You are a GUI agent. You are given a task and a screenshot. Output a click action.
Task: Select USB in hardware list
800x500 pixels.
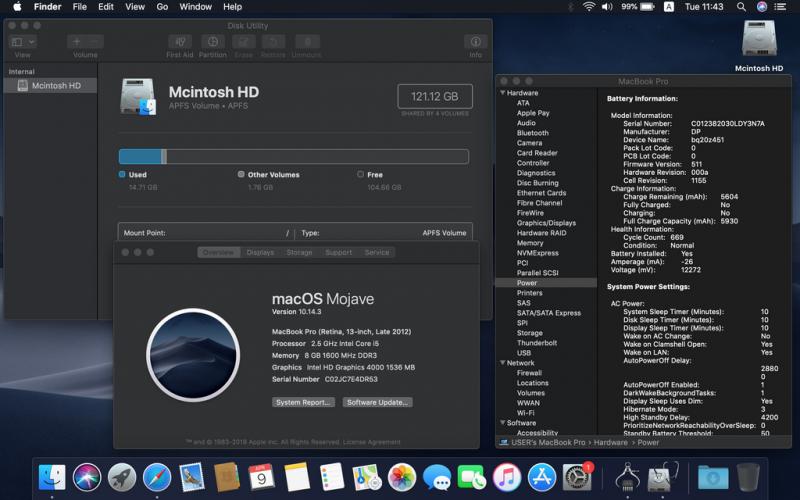tap(523, 353)
